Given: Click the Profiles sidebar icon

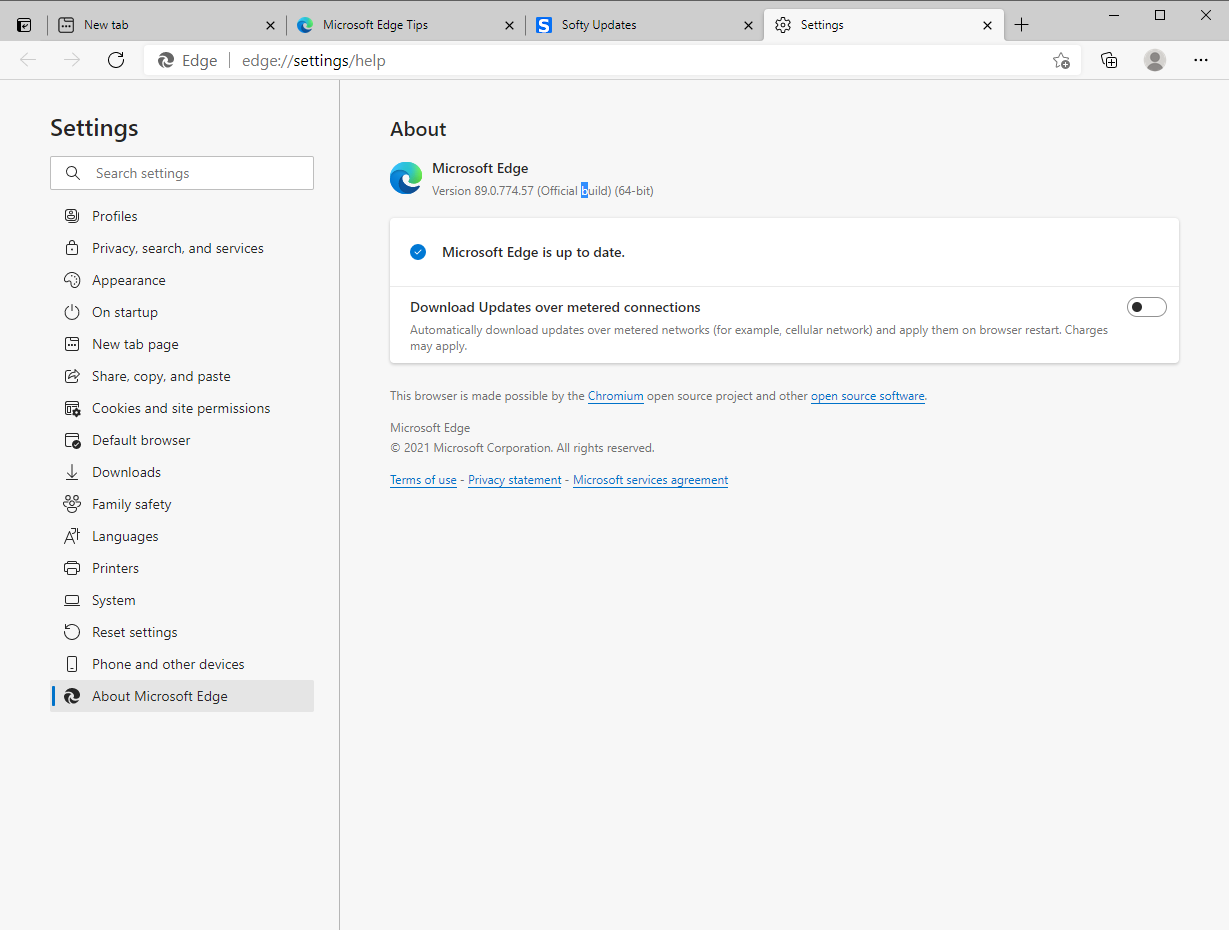Looking at the screenshot, I should pyautogui.click(x=72, y=216).
